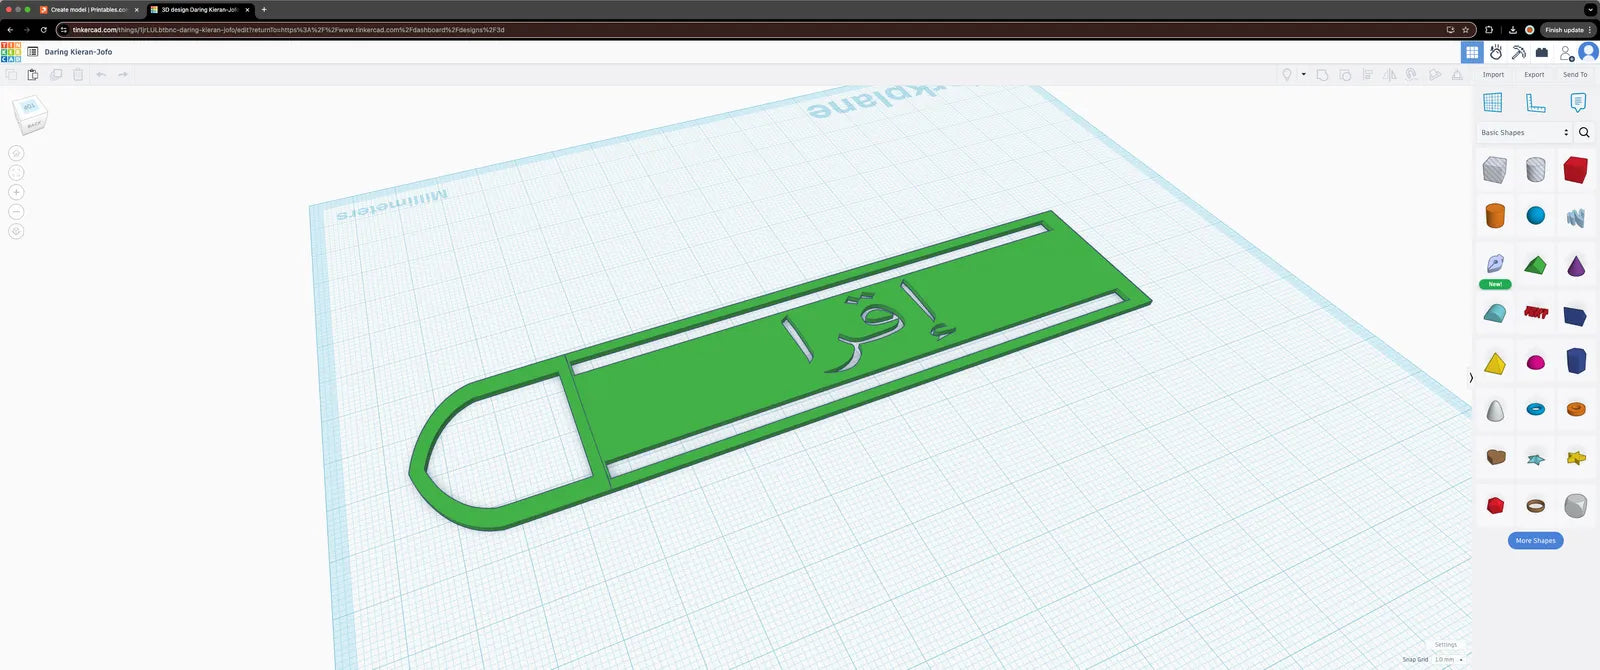Pick the teal Round Roof shape

click(x=1495, y=314)
